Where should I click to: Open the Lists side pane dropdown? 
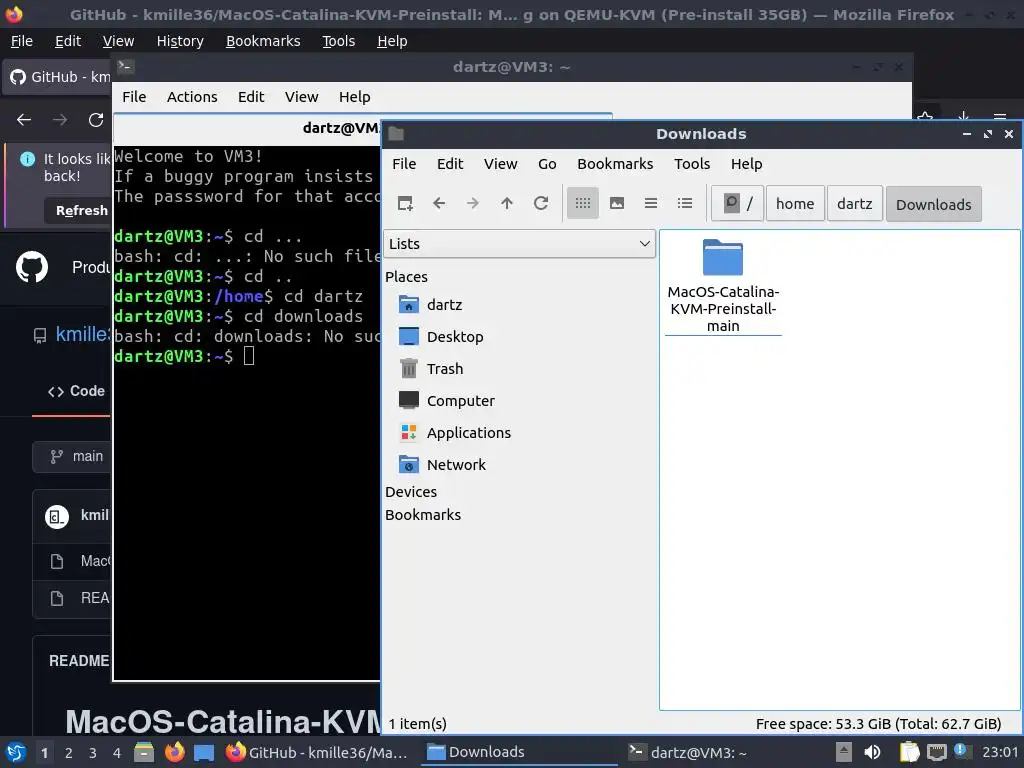tap(519, 244)
